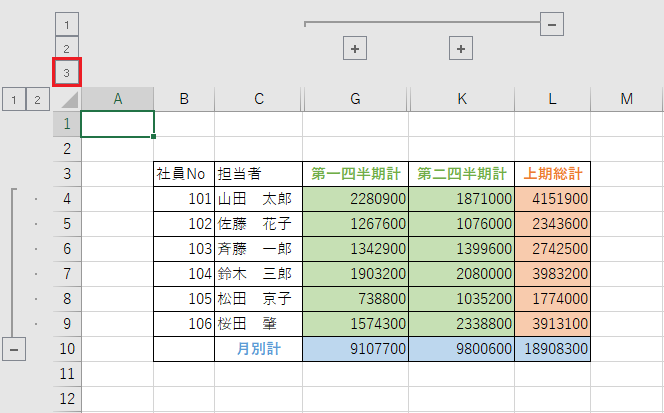Select row 7 header
The height and width of the screenshot is (413, 664).
pyautogui.click(x=67, y=274)
